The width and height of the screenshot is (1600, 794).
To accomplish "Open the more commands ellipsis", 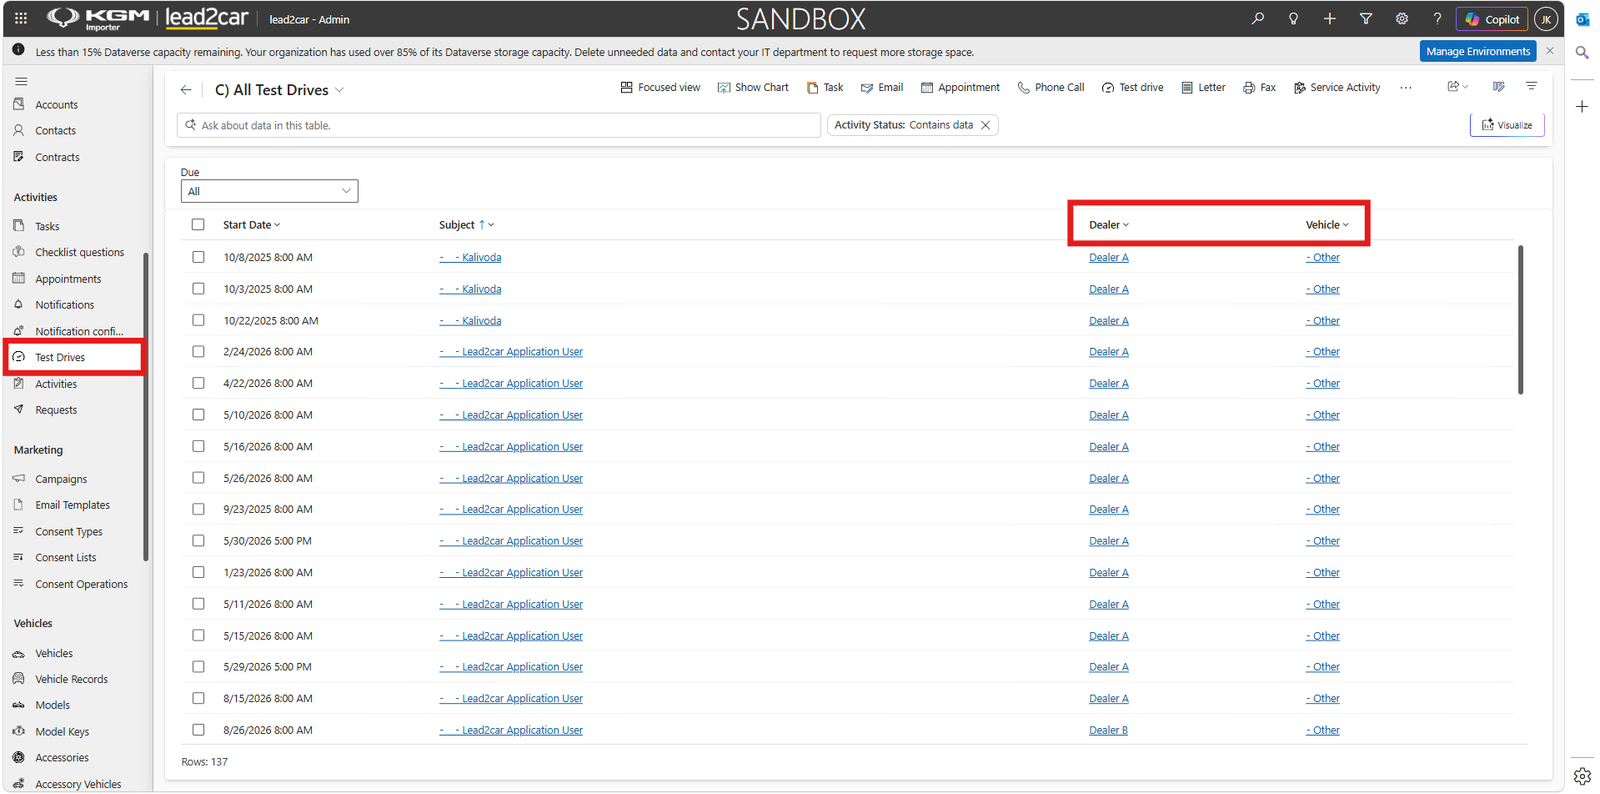I will click(1406, 88).
